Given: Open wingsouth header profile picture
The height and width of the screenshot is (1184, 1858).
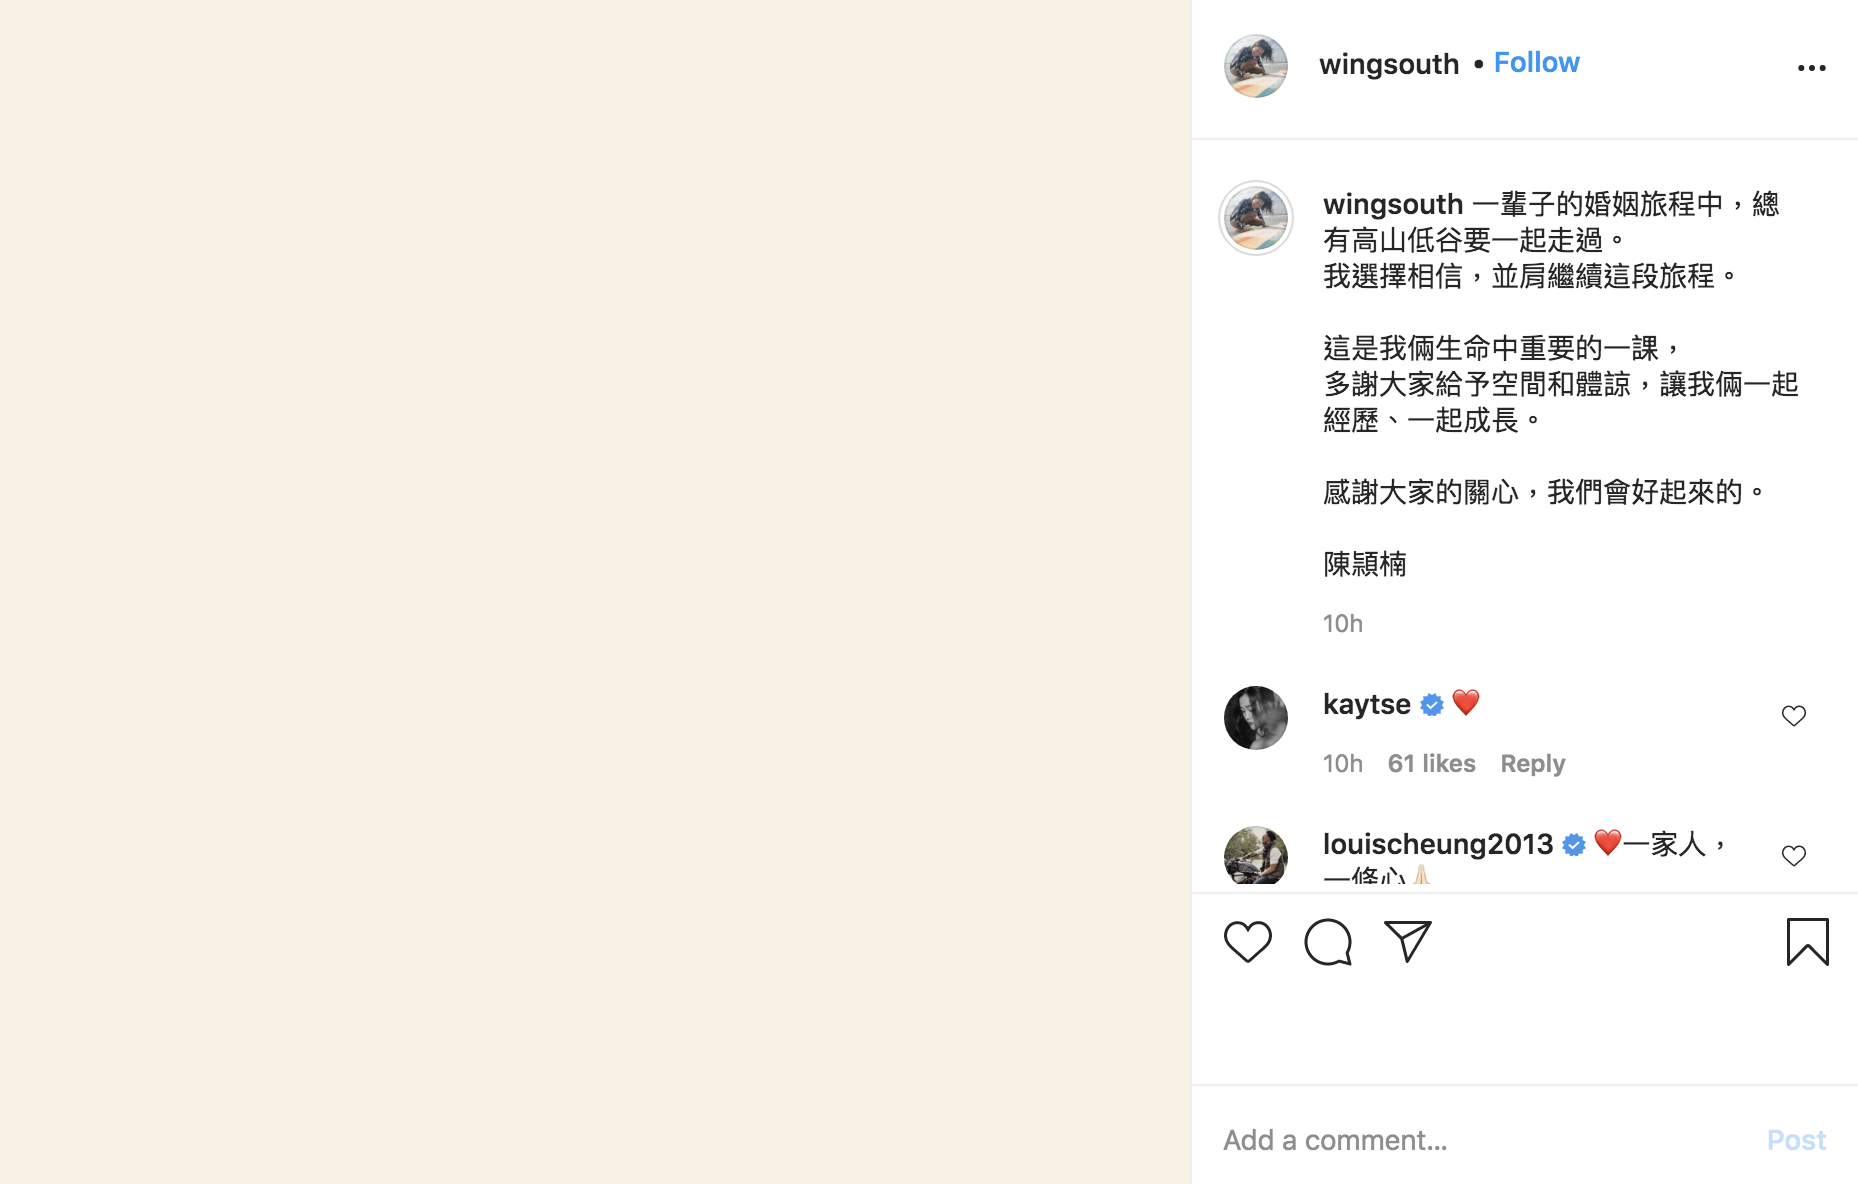Looking at the screenshot, I should [1256, 66].
